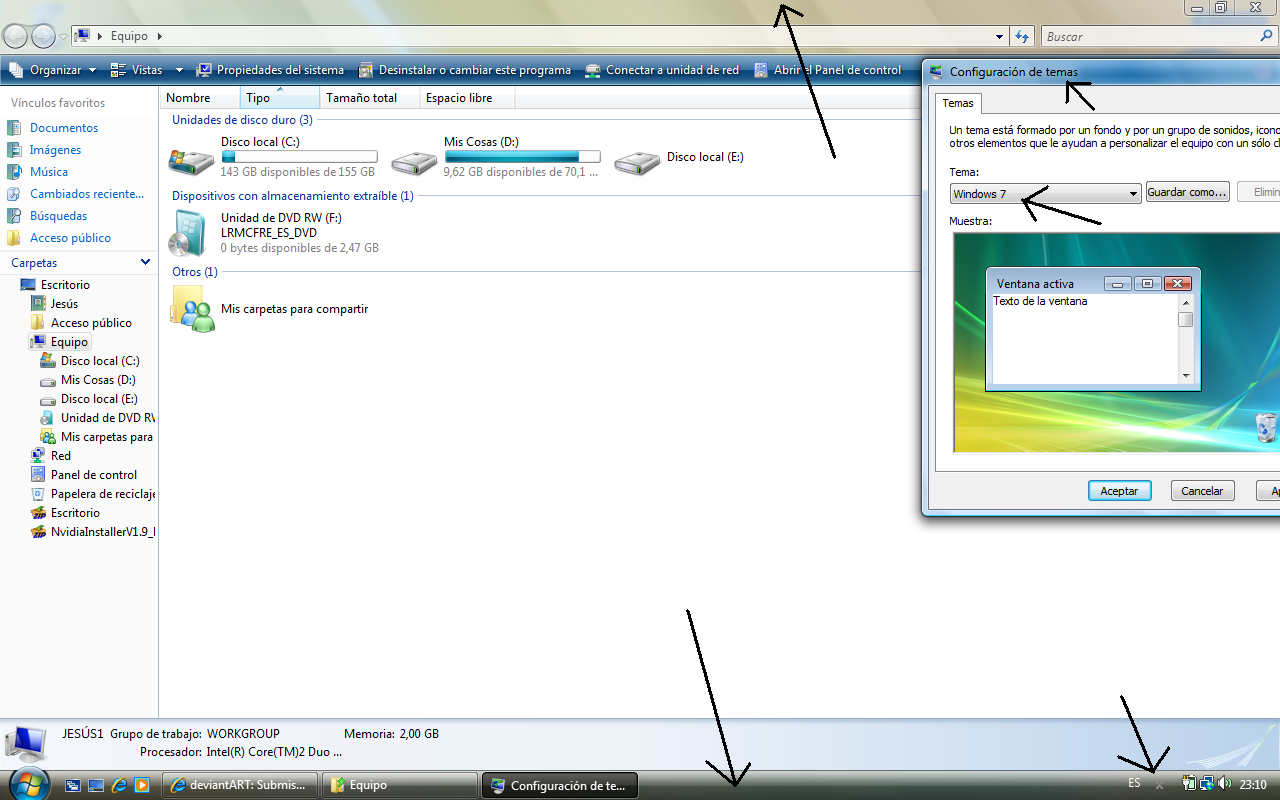This screenshot has width=1280, height=800.
Task: Open the Vistas button
Action: click(x=137, y=70)
